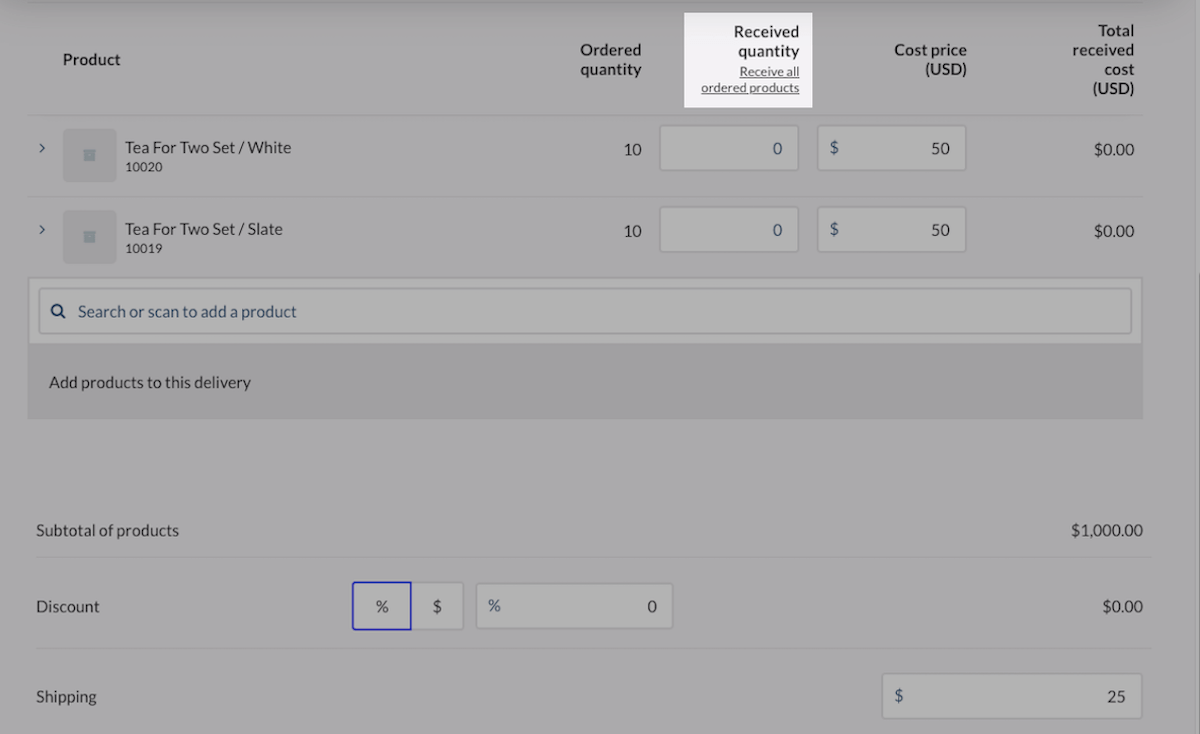Edit the Shipping amount field
This screenshot has width=1200, height=734.
[1011, 696]
